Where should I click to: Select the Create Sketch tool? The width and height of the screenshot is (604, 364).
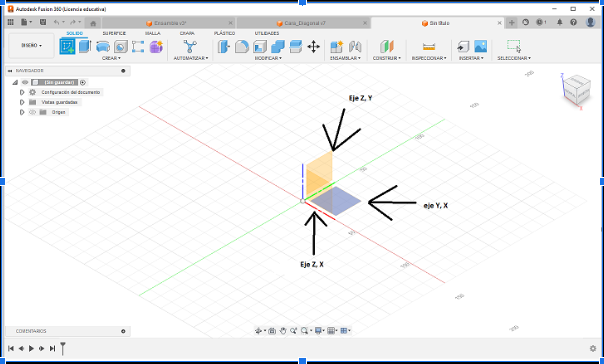[x=67, y=47]
